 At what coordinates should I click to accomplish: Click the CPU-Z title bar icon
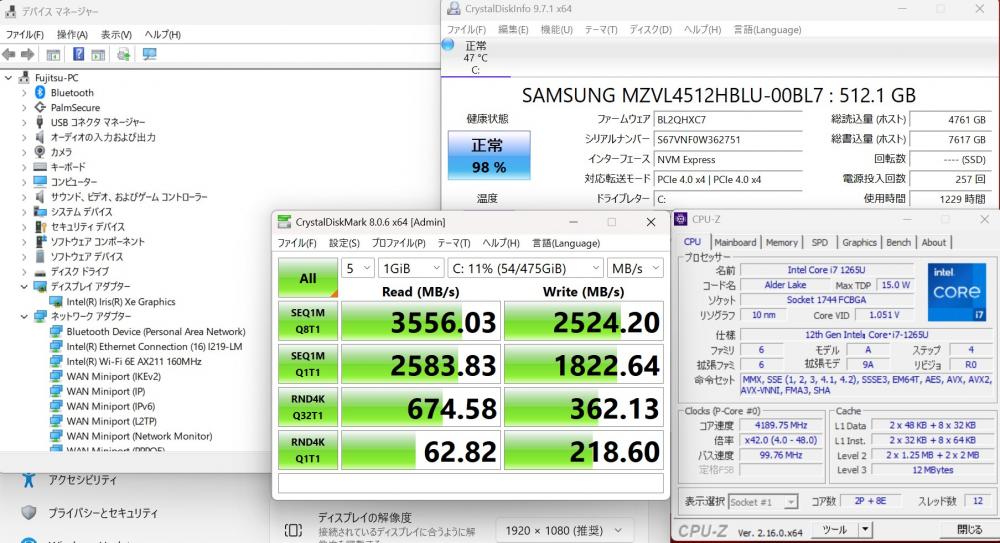tap(680, 219)
